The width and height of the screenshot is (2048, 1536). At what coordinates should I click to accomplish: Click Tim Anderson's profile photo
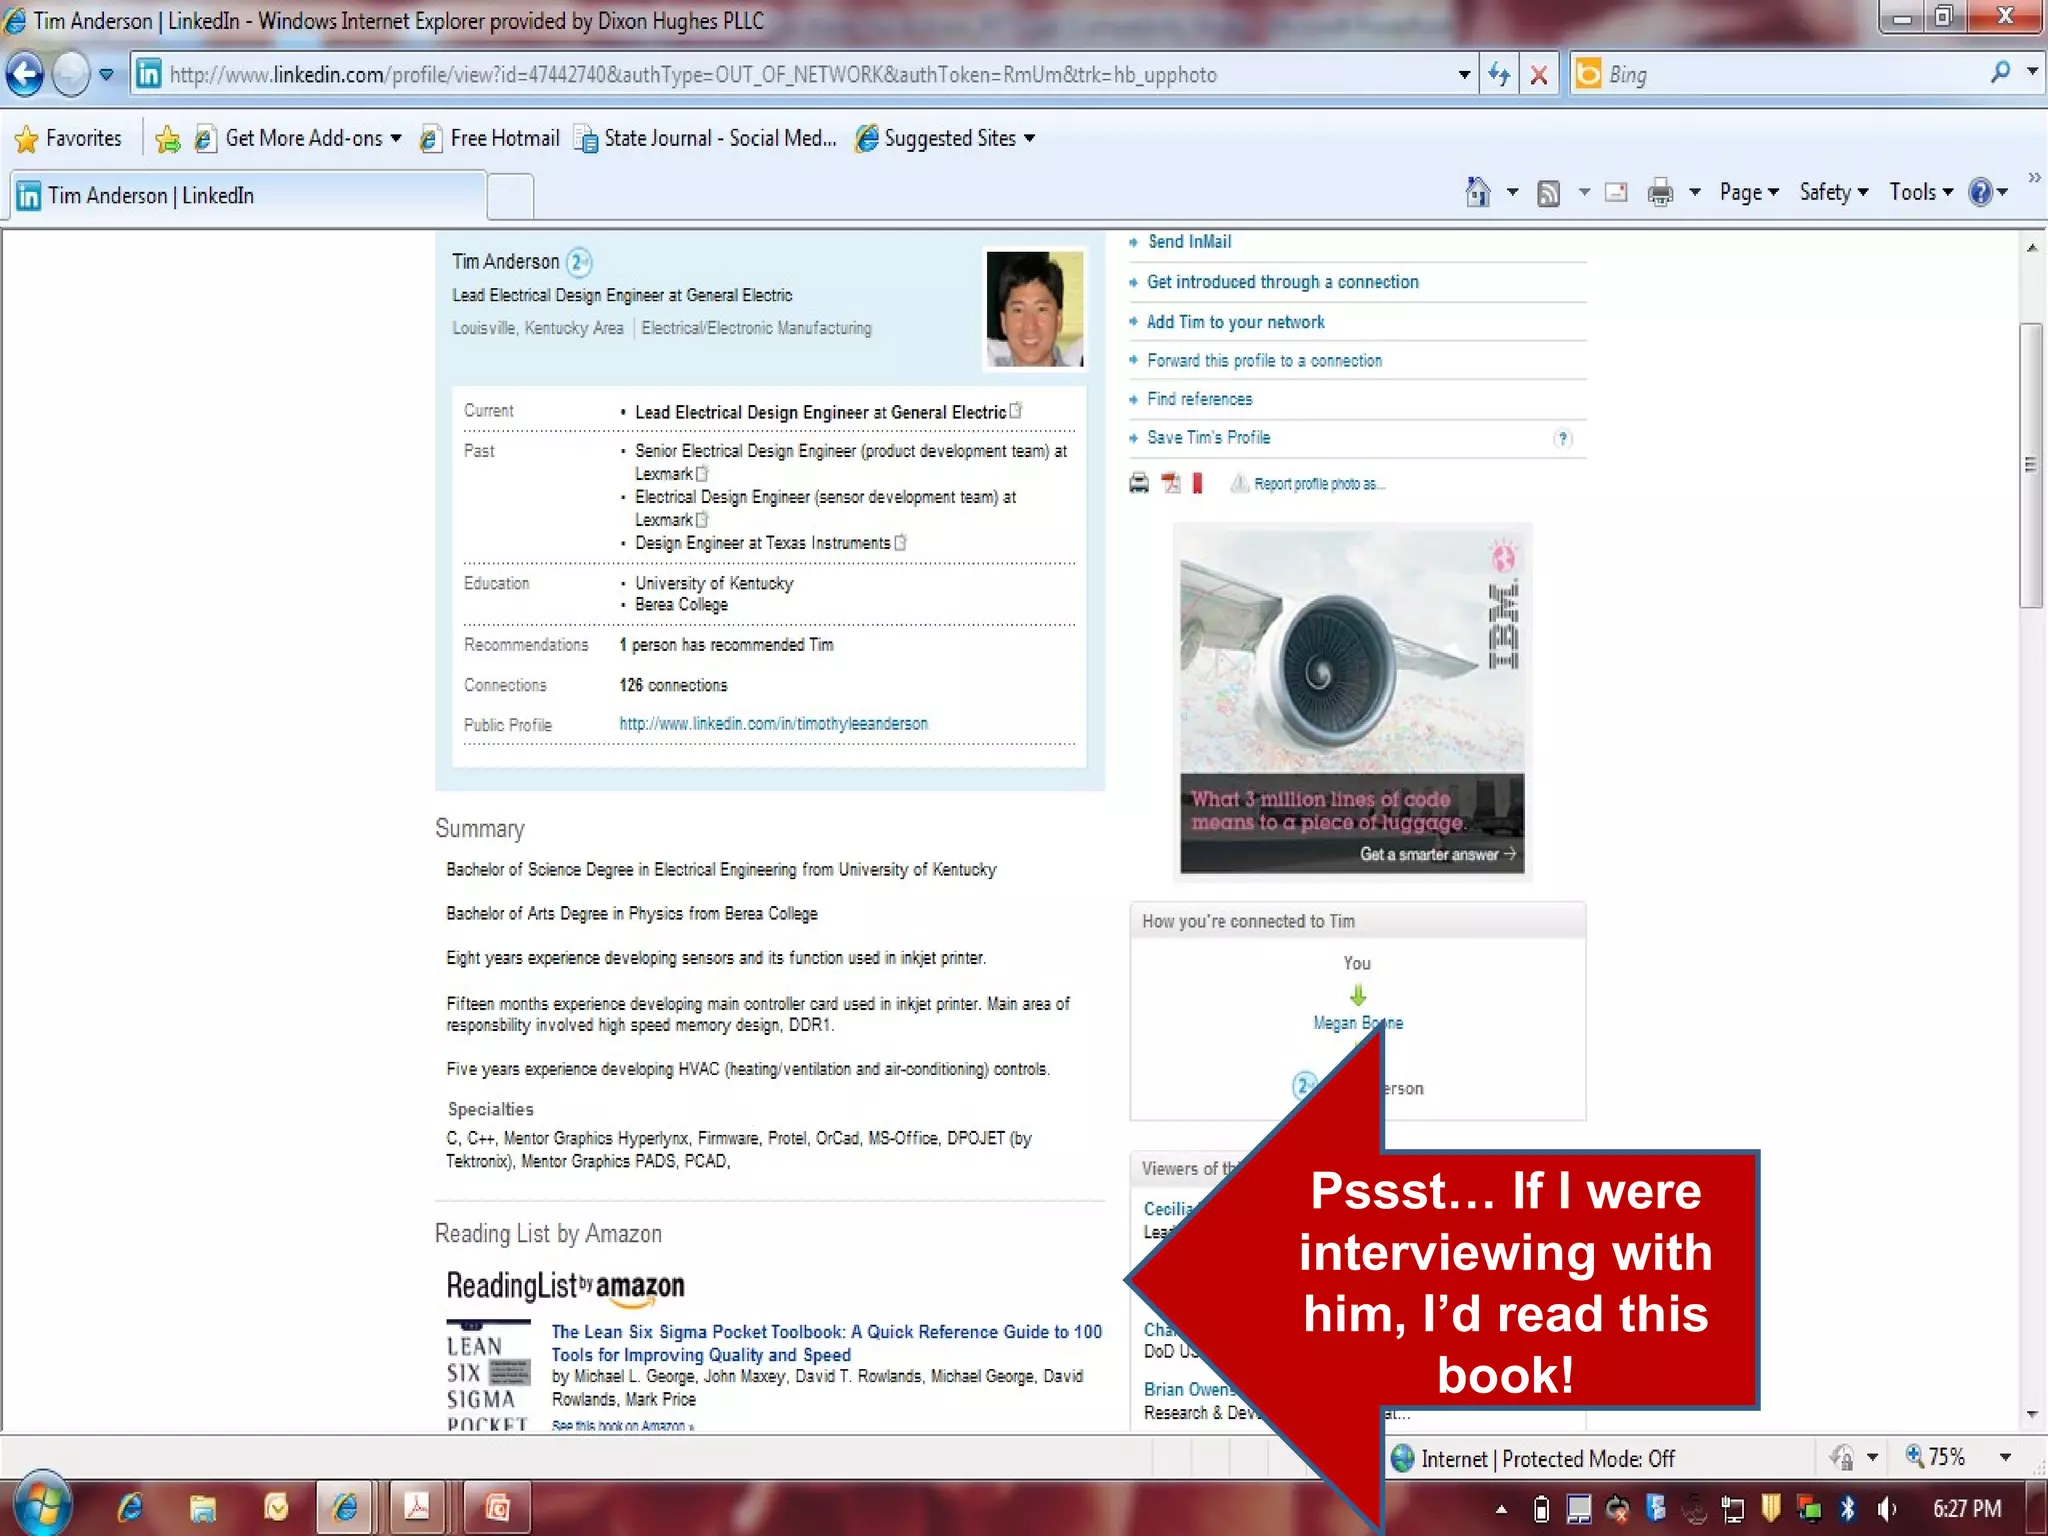click(1034, 308)
